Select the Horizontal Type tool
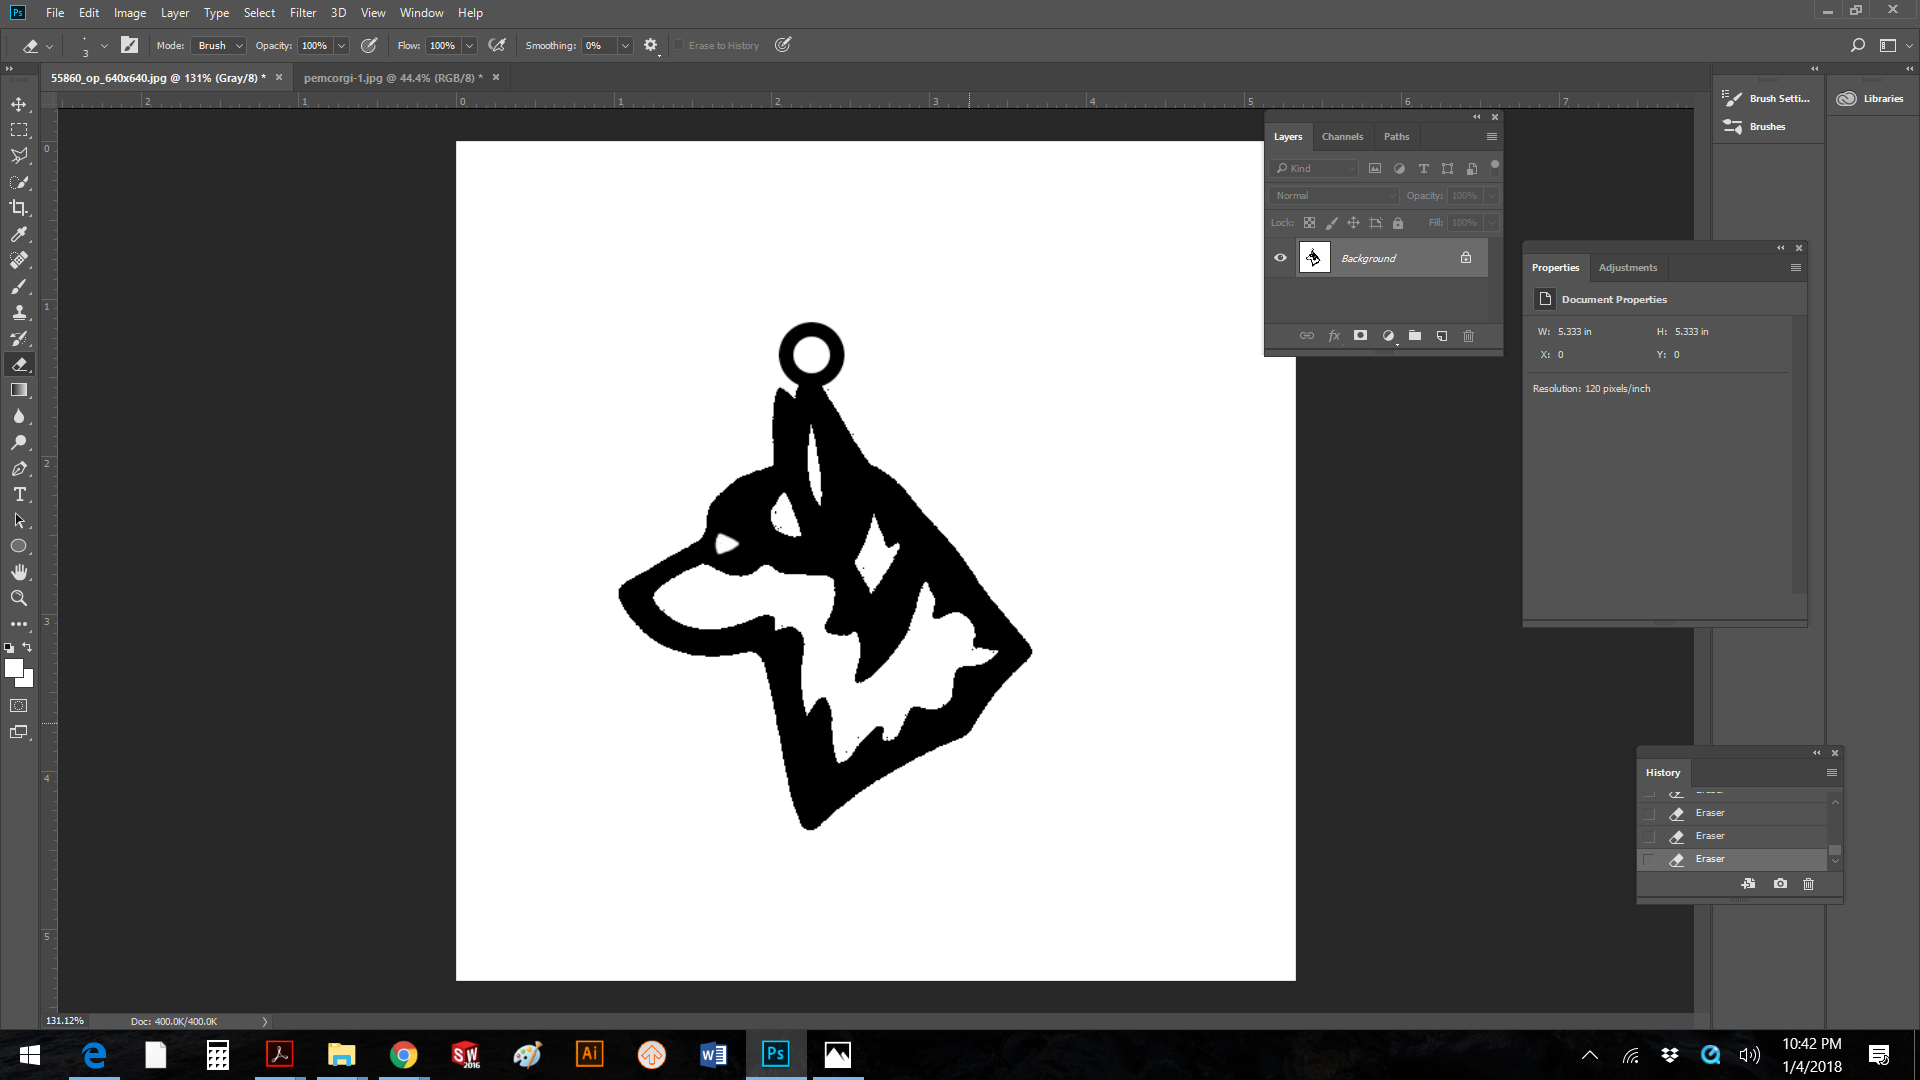Viewport: 1920px width, 1080px height. click(x=19, y=494)
